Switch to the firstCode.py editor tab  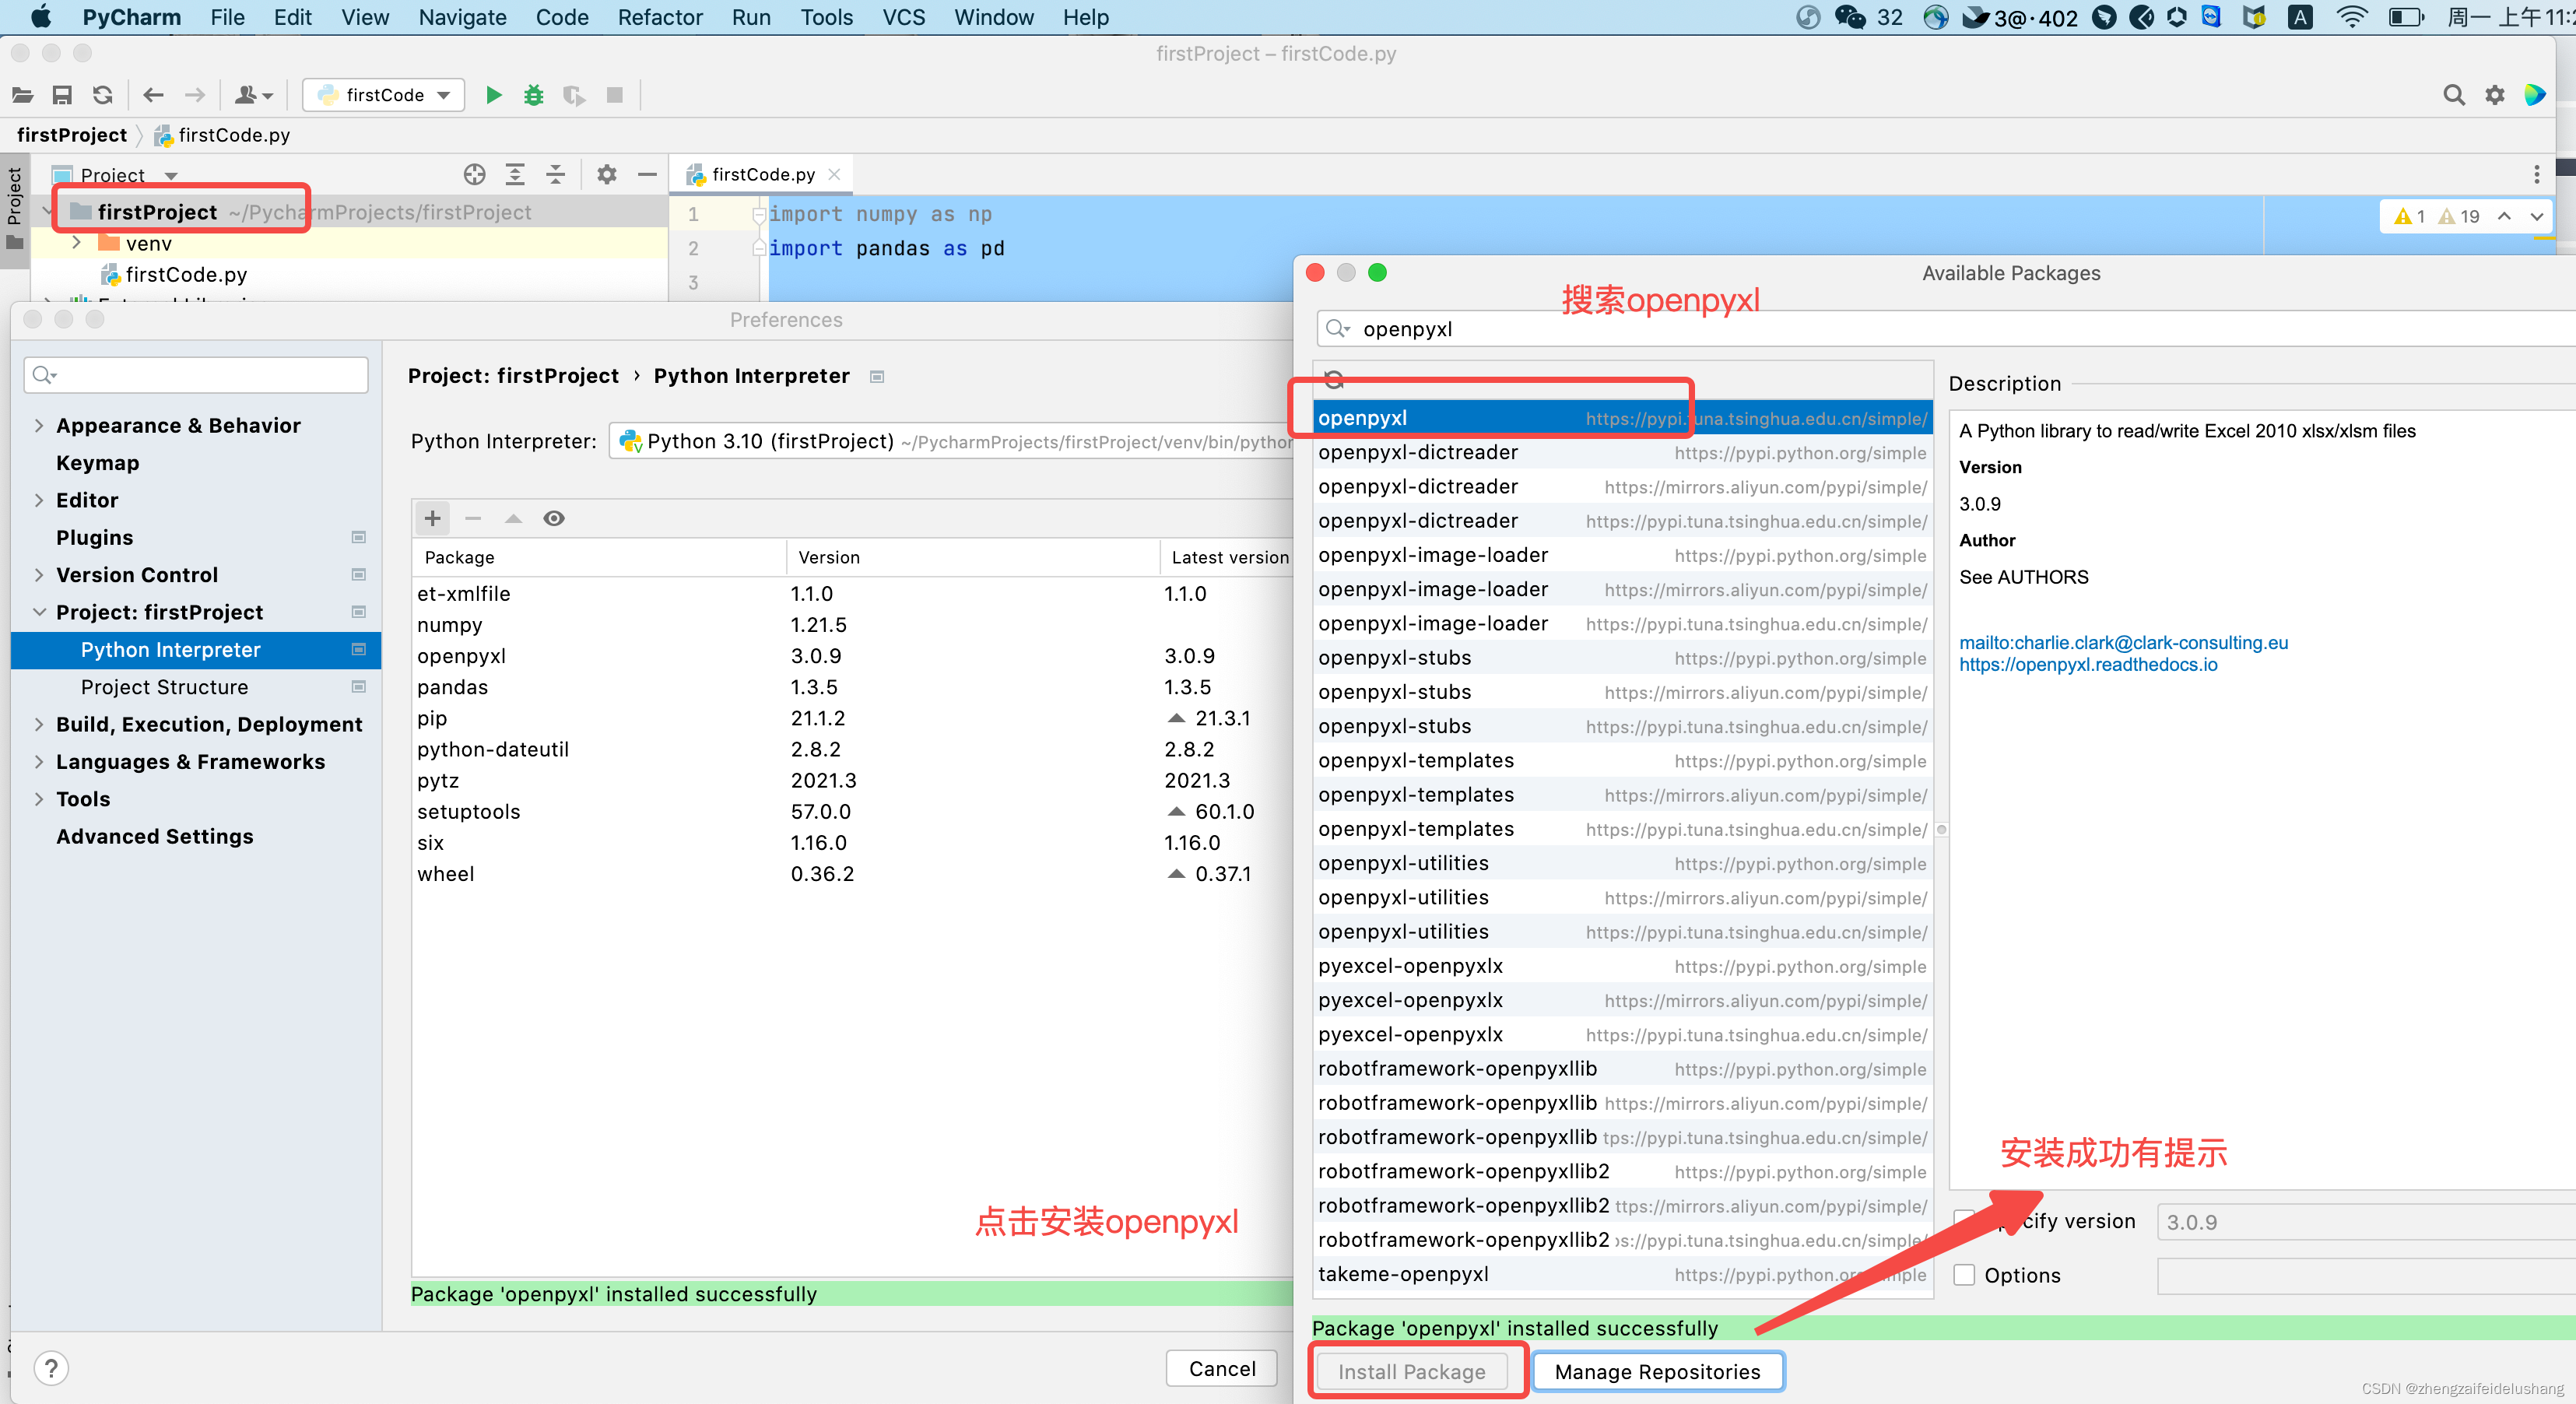762,174
